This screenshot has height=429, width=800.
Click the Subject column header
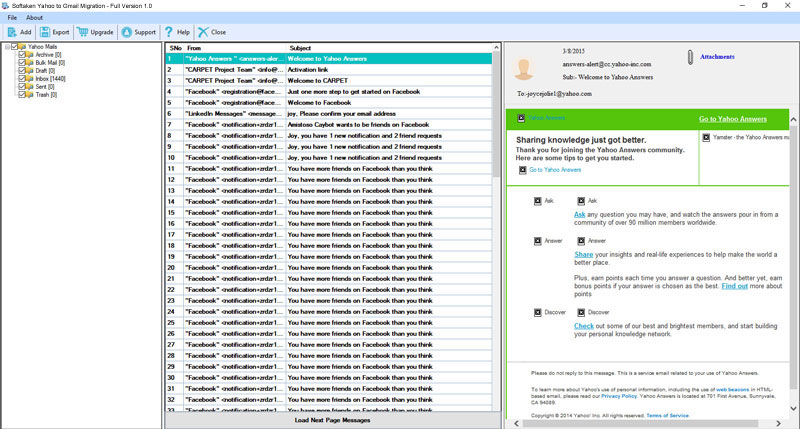(x=388, y=48)
